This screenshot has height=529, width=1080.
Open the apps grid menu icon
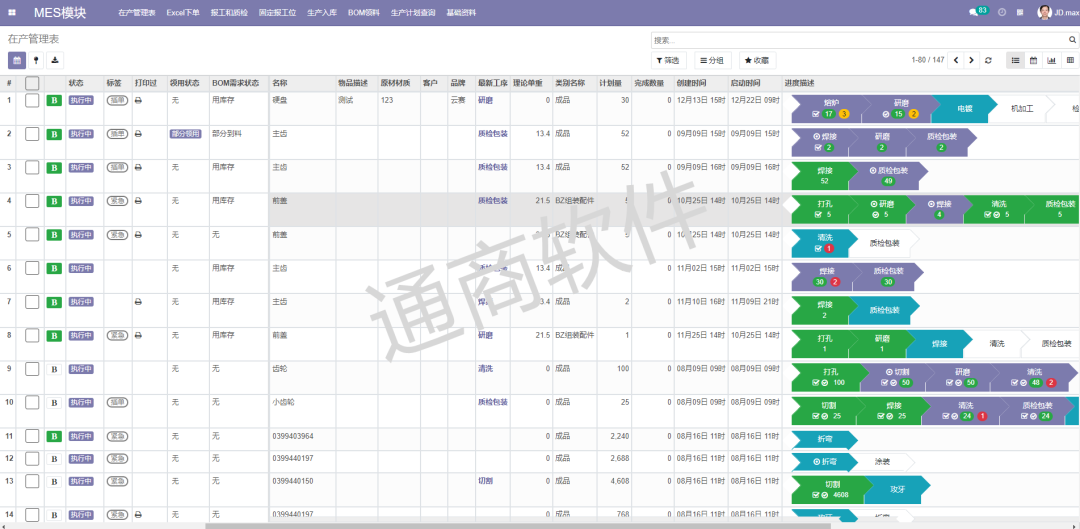pos(12,13)
